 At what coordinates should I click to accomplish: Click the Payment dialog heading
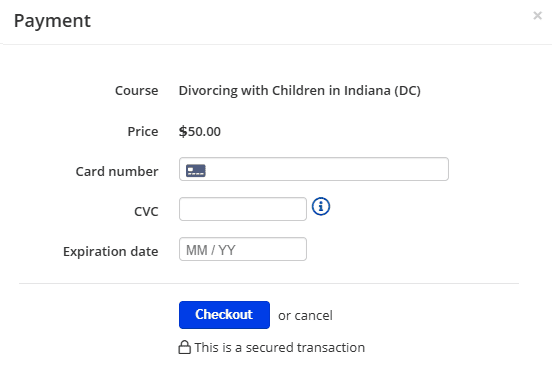(x=52, y=21)
